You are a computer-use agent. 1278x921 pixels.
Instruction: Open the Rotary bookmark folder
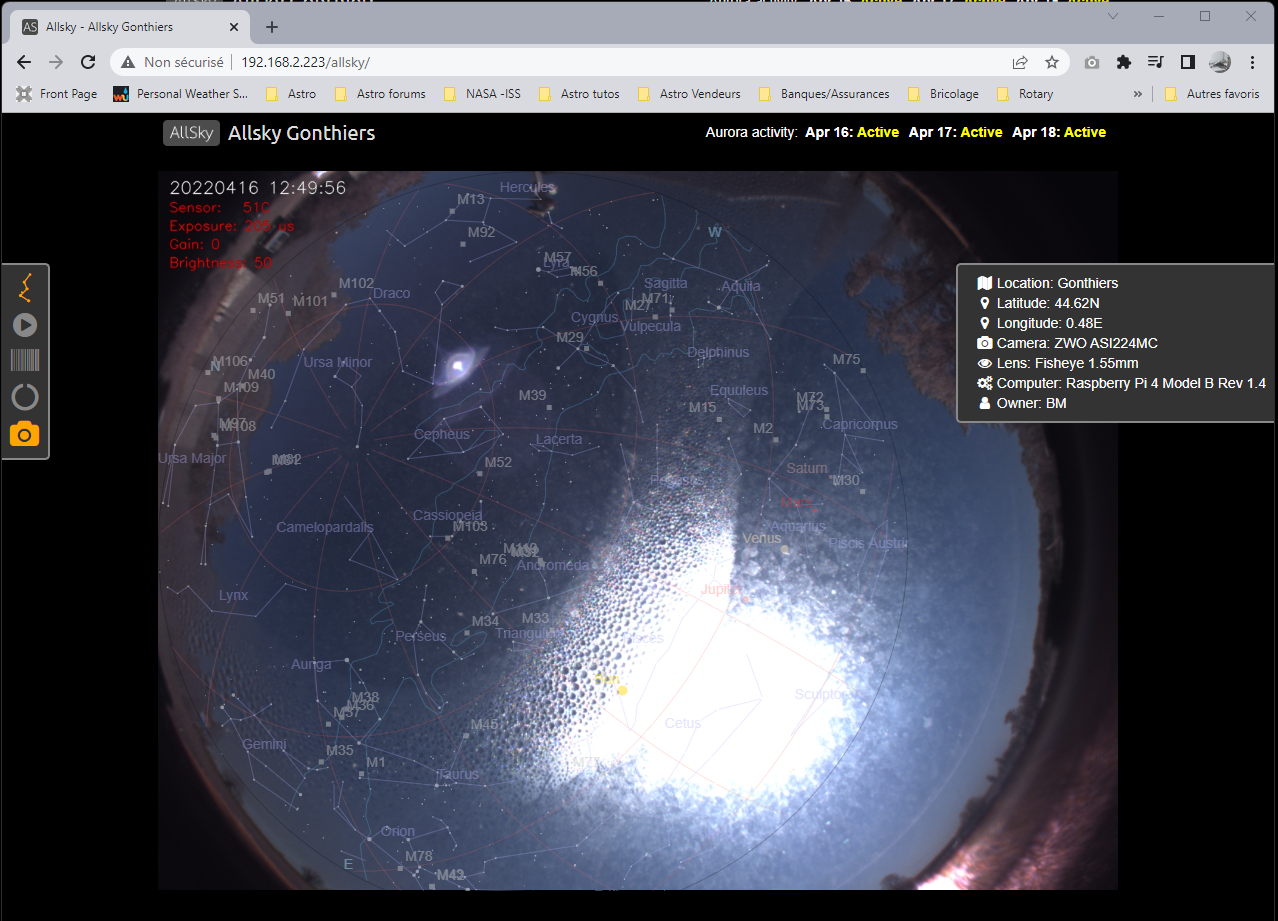pos(1025,94)
